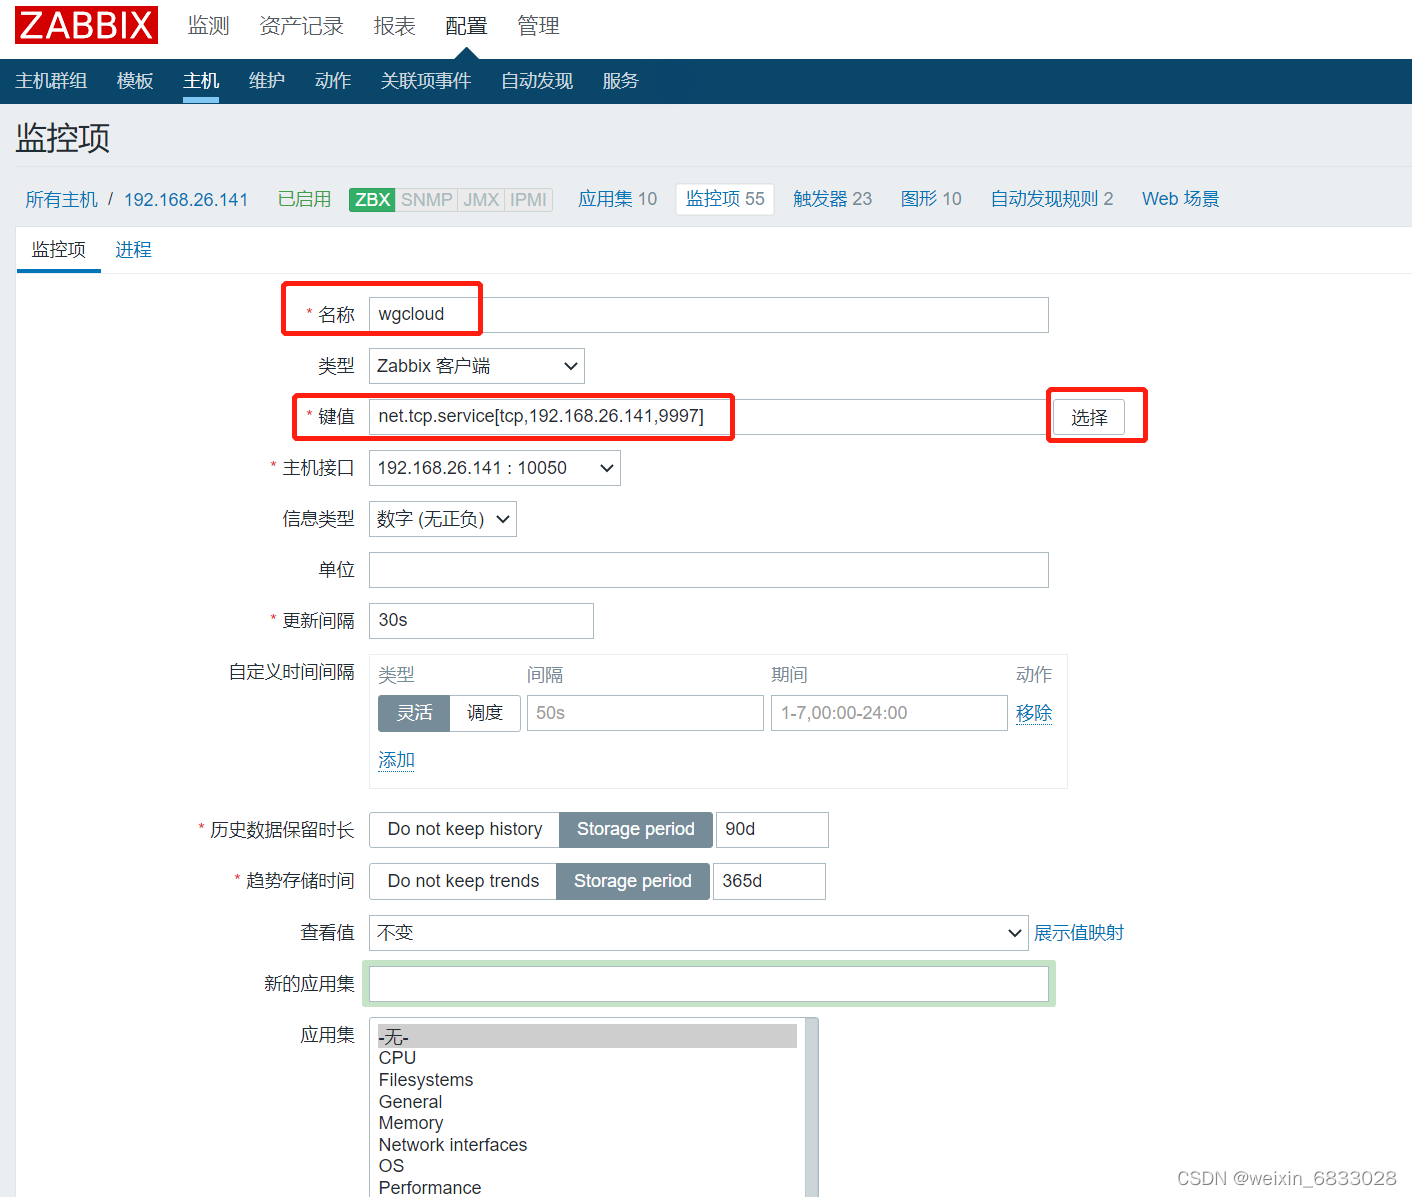Select CPU in the 应用集 list
The image size is (1412, 1197).
pos(396,1057)
